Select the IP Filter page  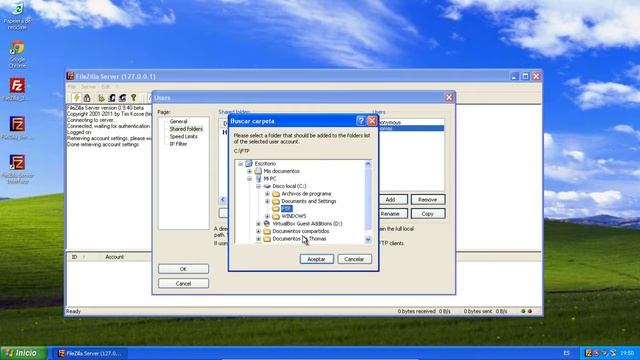(x=178, y=144)
